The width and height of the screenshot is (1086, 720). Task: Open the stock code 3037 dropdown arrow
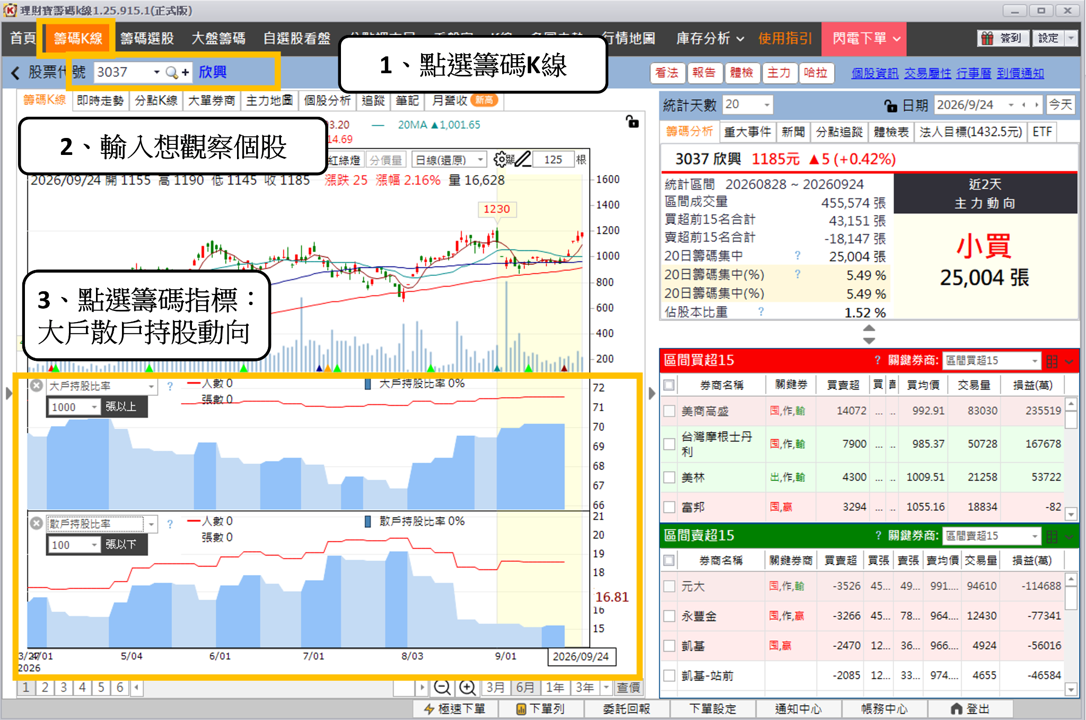point(157,72)
